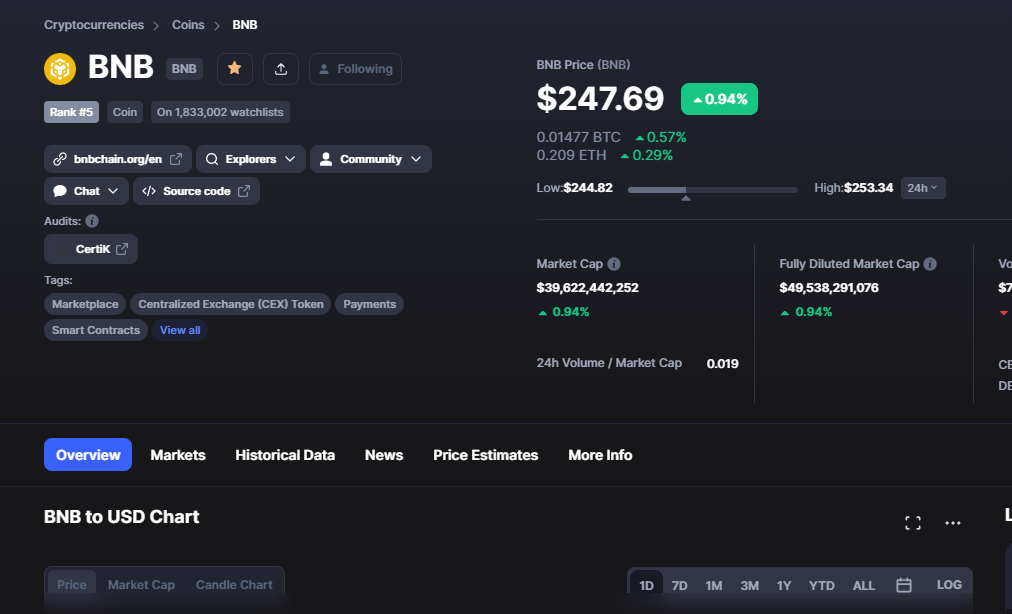Select the 1D chart range
1012x614 pixels.
click(646, 585)
